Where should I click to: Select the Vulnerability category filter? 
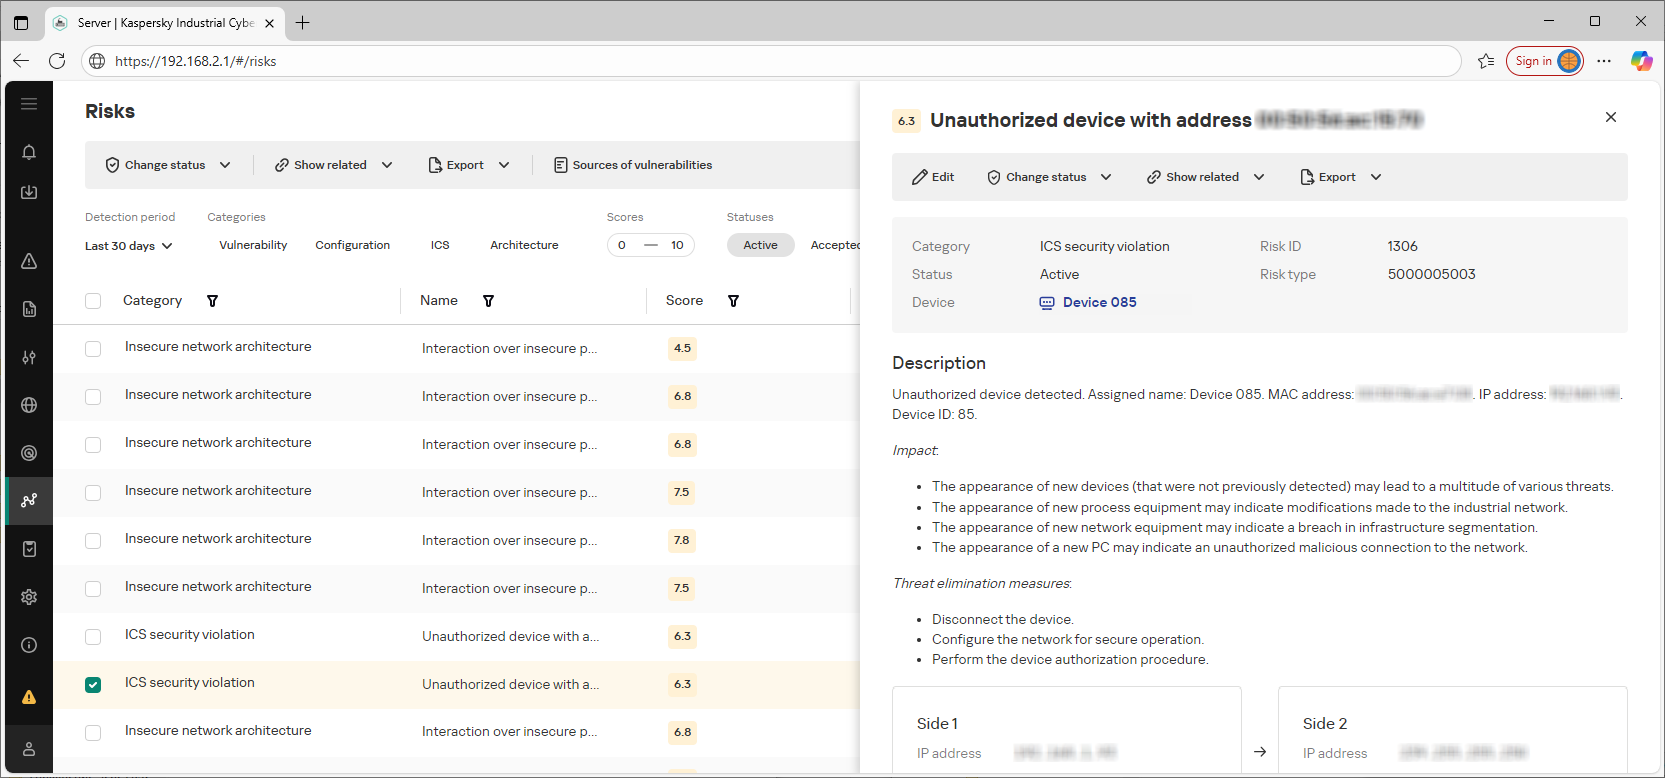(x=253, y=245)
